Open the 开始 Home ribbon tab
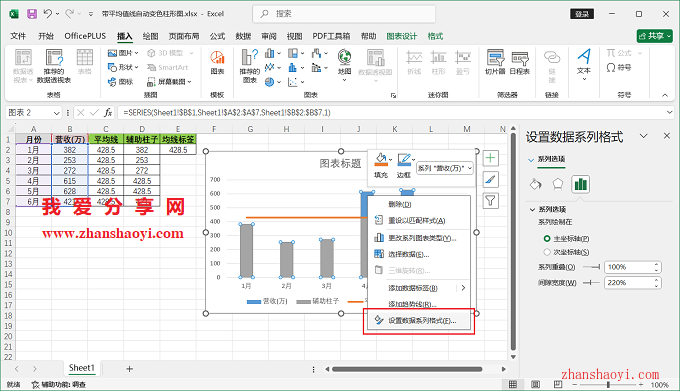This screenshot has width=680, height=391. tap(46, 36)
